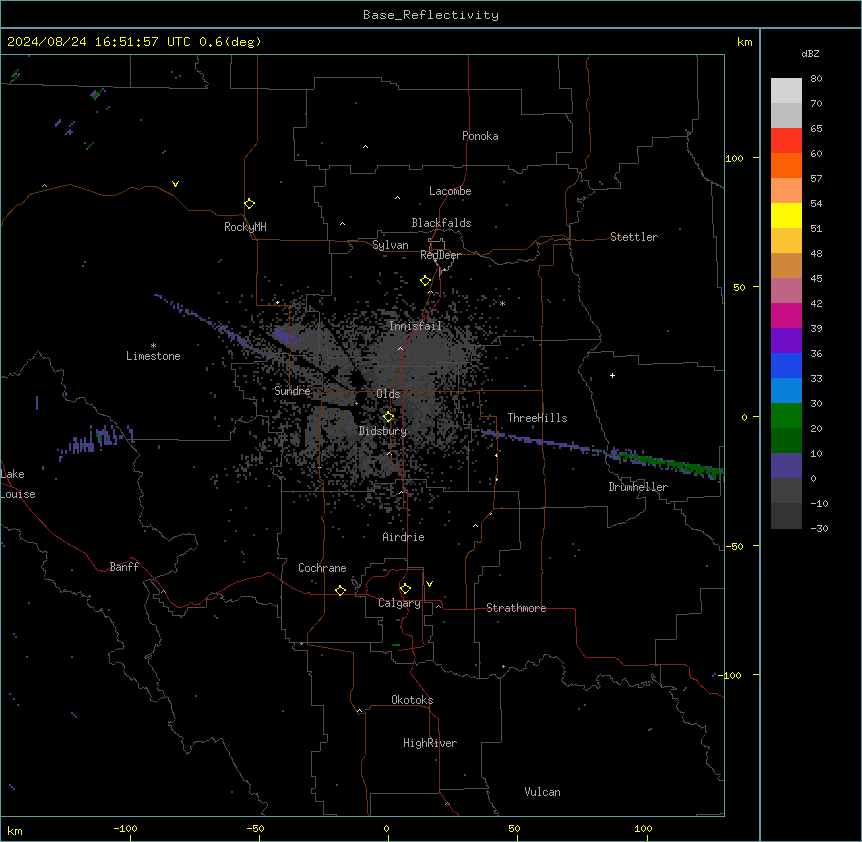Click the legend value 80
The height and width of the screenshot is (842, 862).
[816, 79]
